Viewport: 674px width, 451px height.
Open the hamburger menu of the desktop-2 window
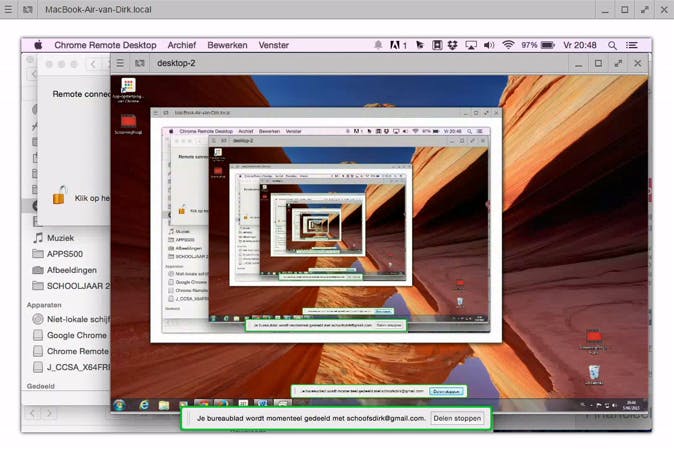click(x=120, y=63)
